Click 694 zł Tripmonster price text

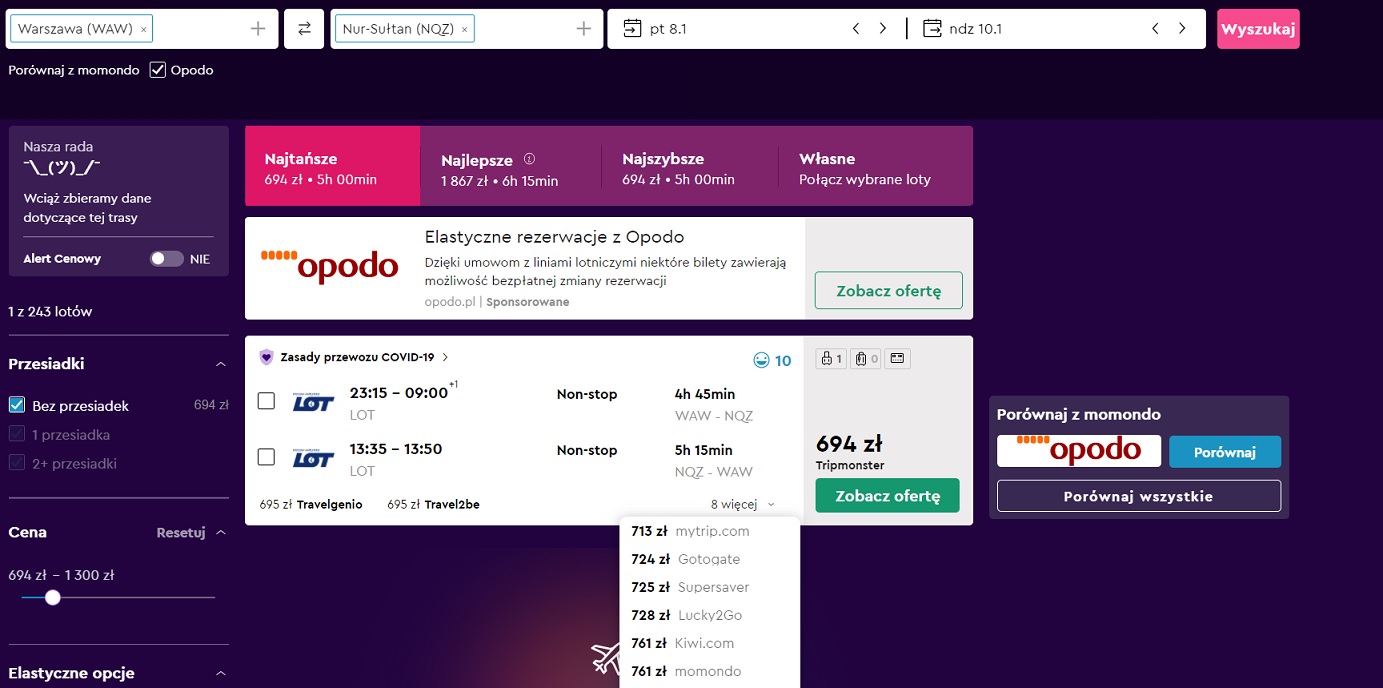pos(849,444)
